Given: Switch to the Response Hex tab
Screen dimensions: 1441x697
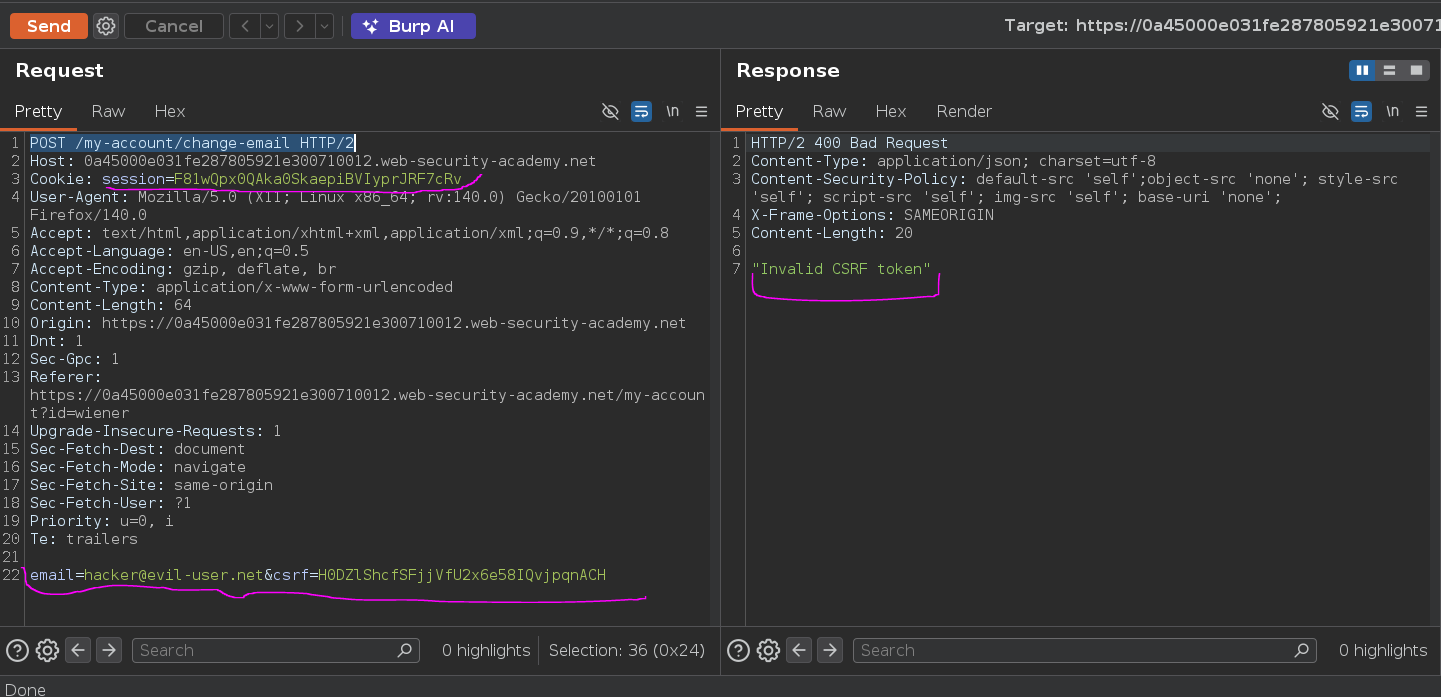Looking at the screenshot, I should tap(891, 111).
